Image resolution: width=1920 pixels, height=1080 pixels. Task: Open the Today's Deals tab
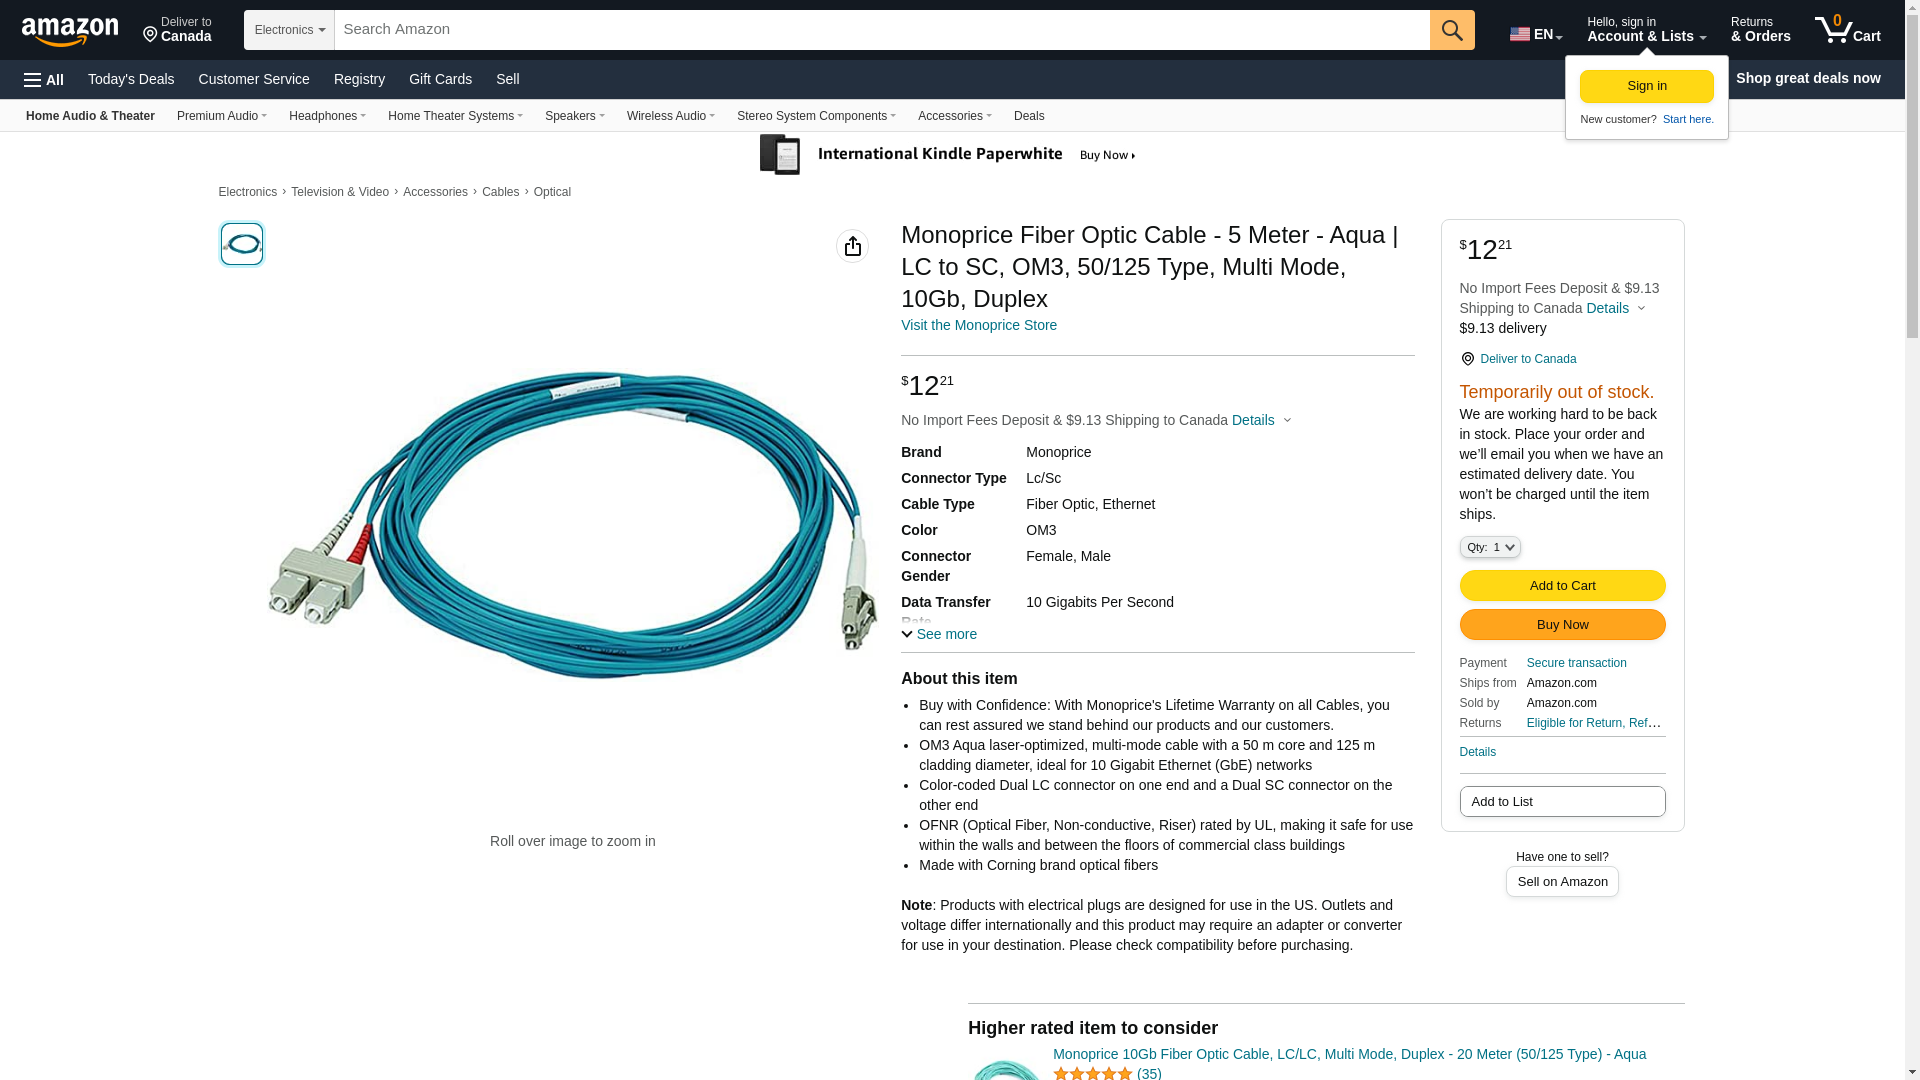tap(131, 79)
